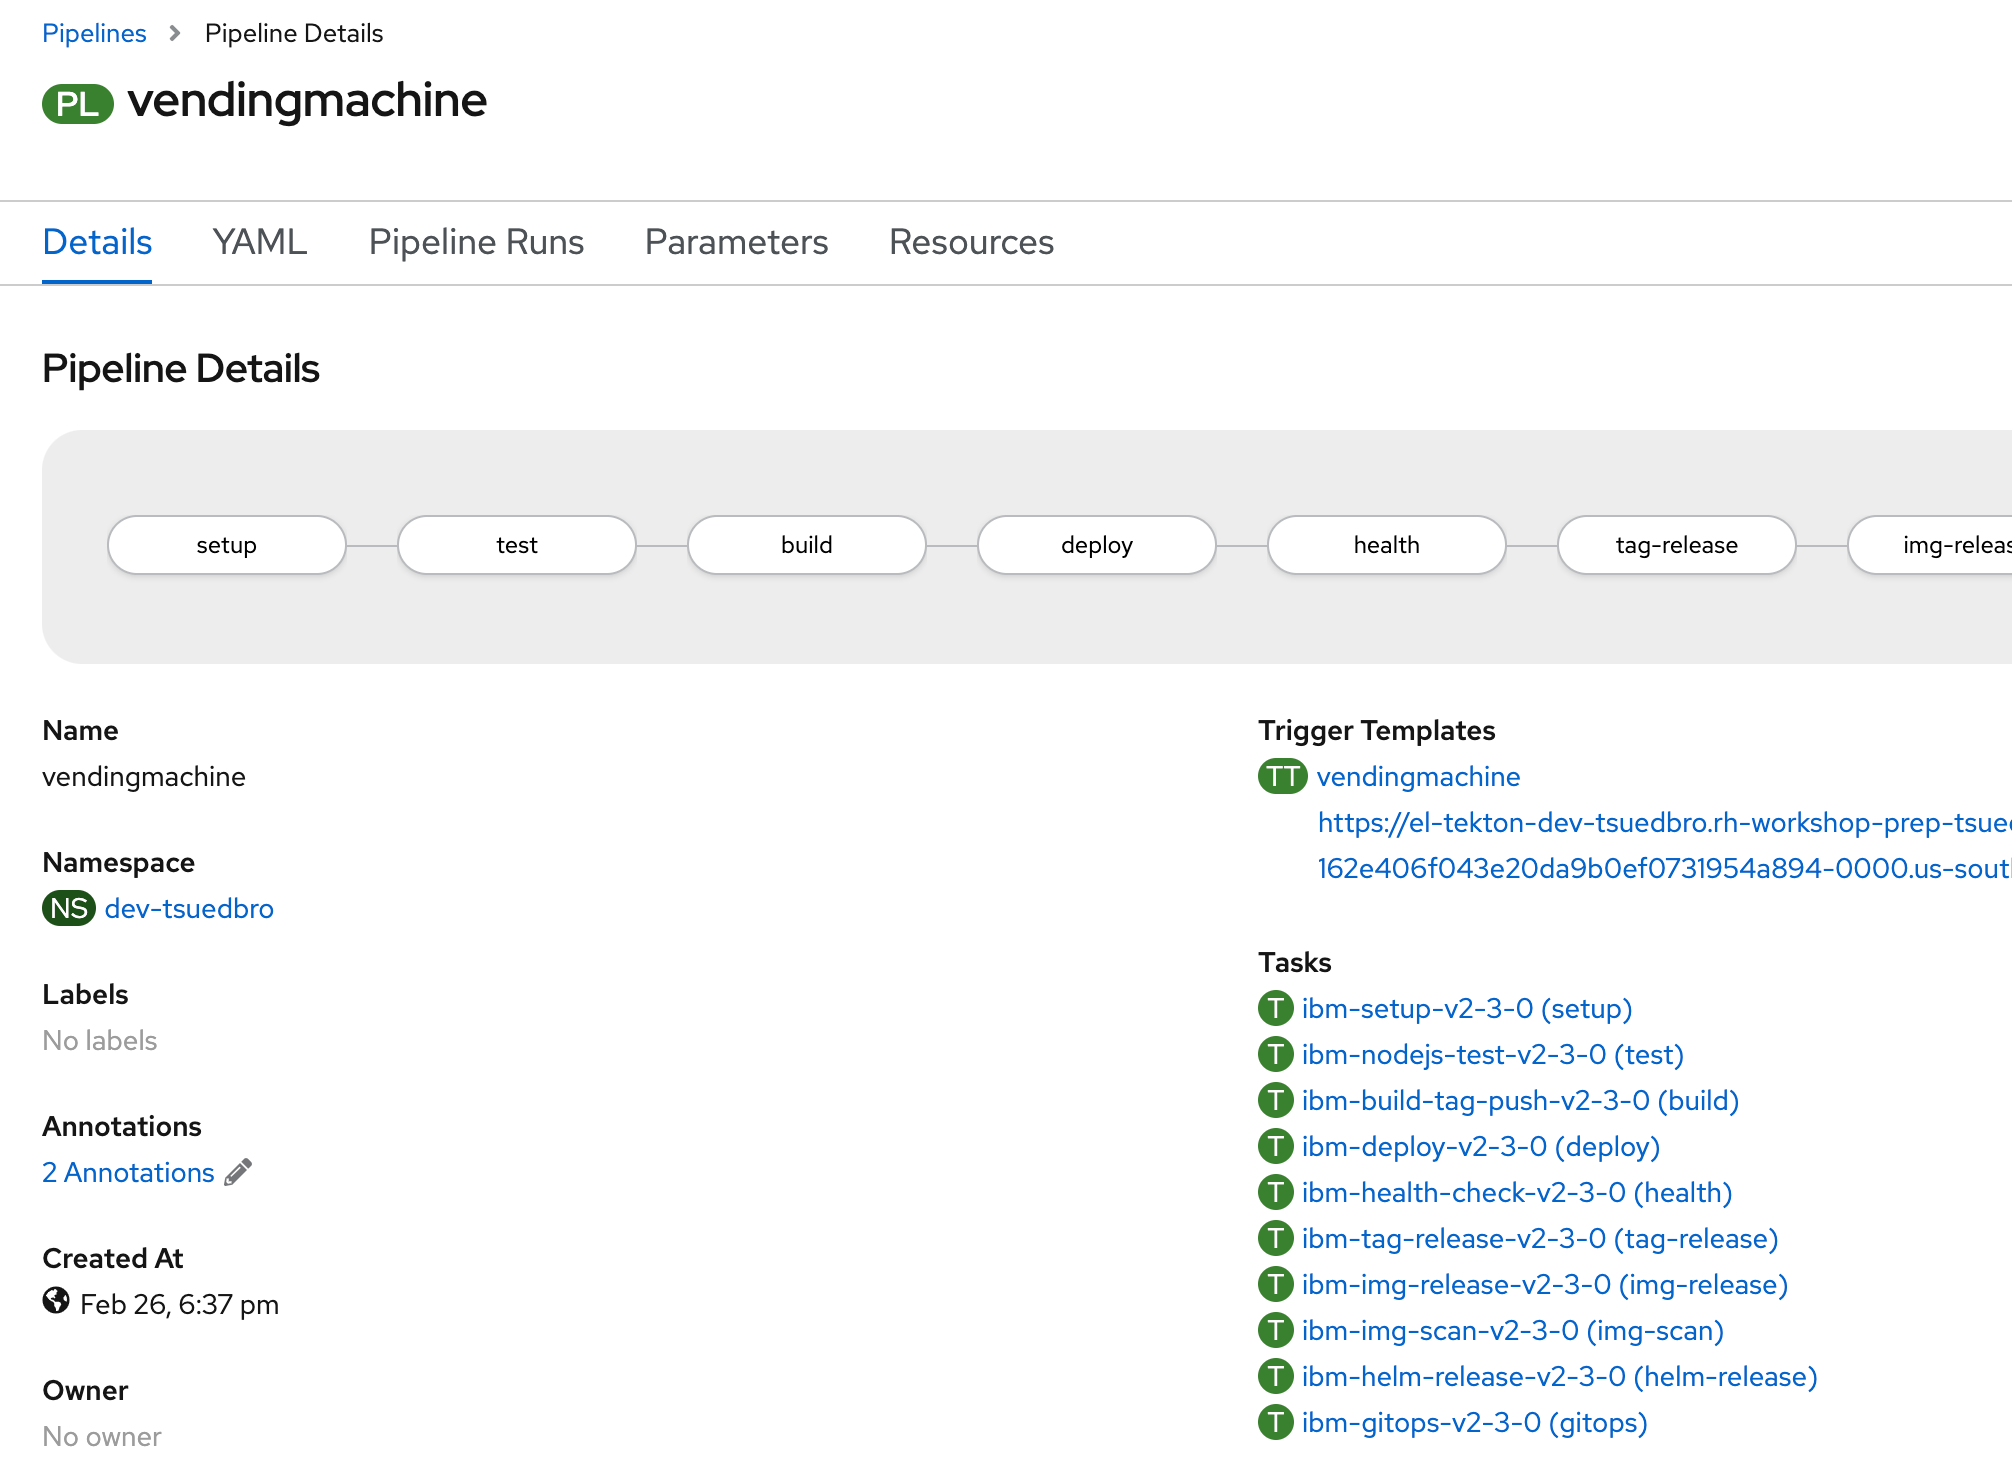Switch to the YAML tab

259,242
